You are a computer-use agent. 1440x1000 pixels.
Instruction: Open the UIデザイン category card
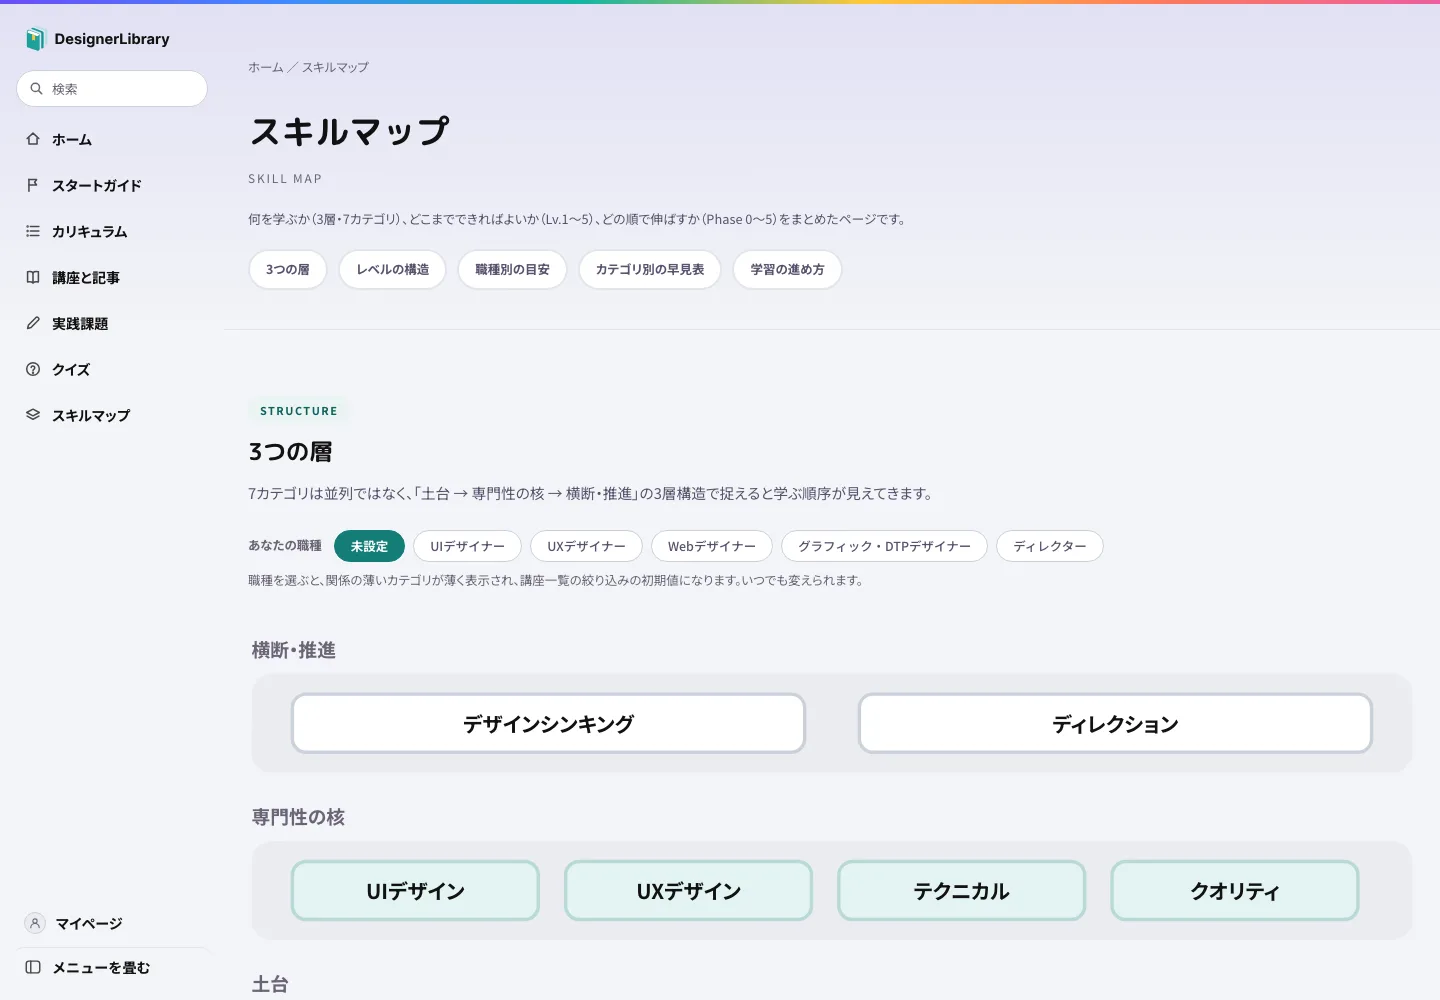tap(415, 890)
